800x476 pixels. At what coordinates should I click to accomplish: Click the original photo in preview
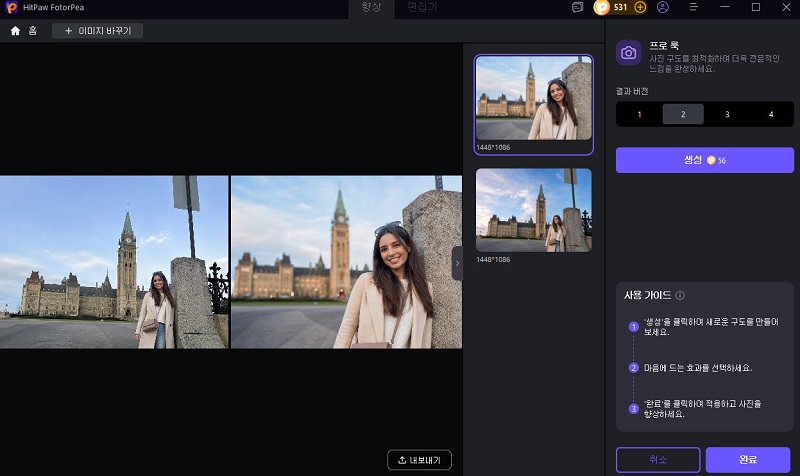point(114,262)
